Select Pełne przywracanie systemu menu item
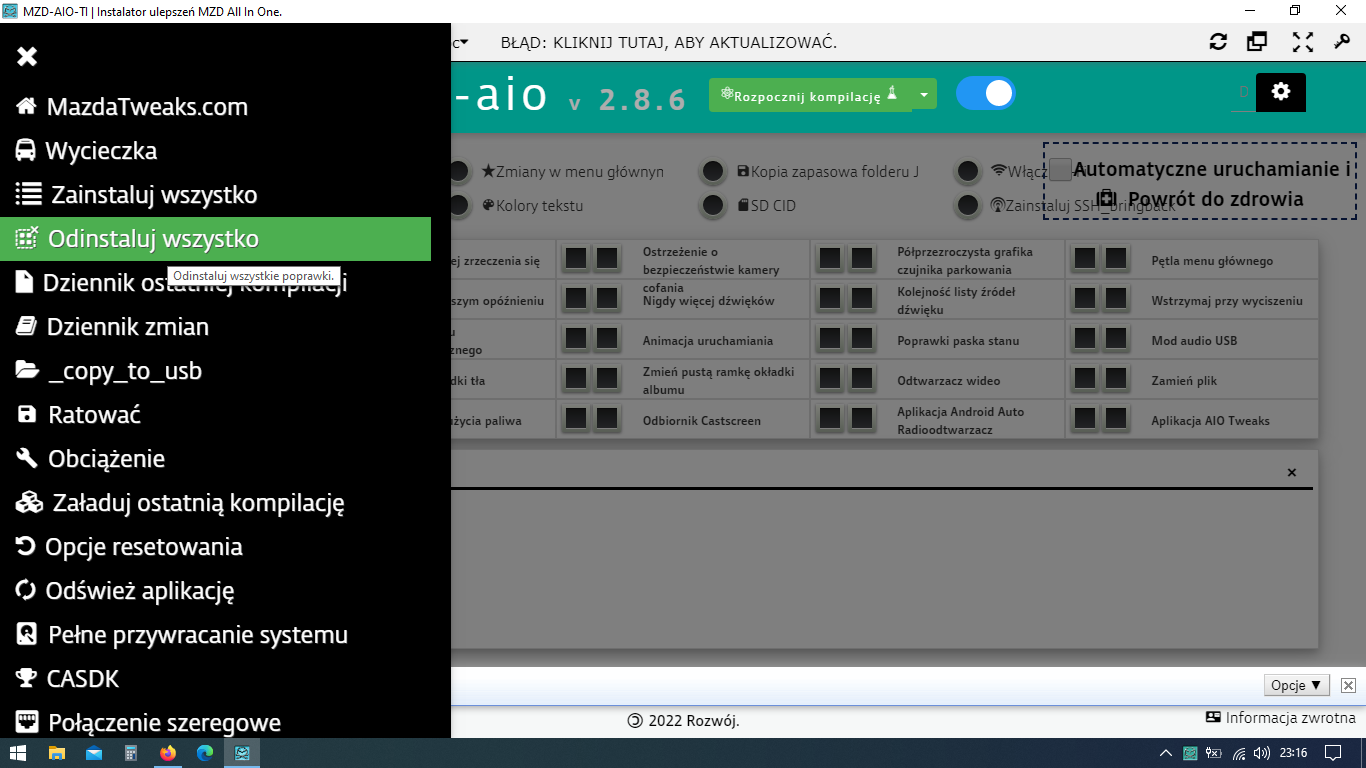The height and width of the screenshot is (768, 1366). [x=197, y=635]
